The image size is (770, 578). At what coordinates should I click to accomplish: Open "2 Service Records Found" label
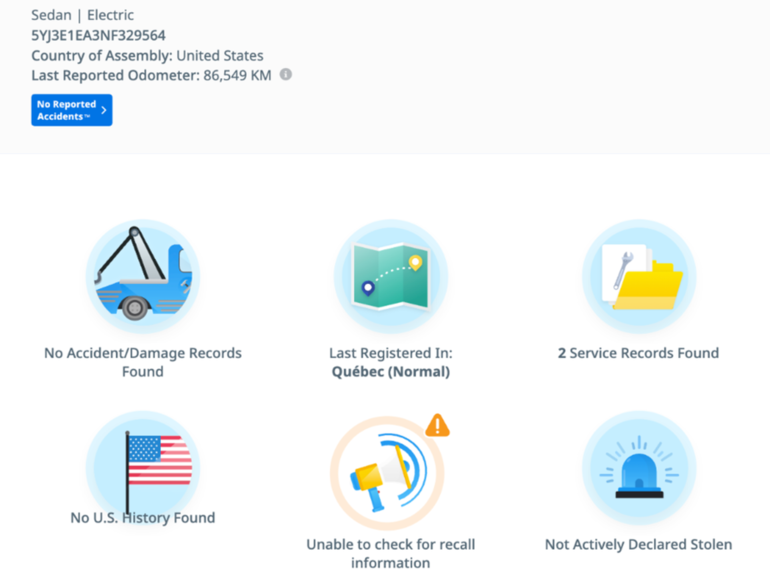[638, 353]
